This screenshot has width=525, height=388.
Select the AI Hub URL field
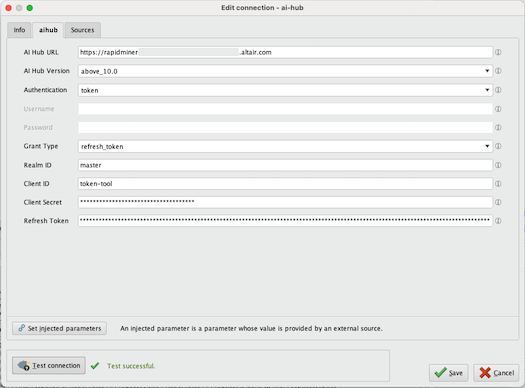point(285,52)
